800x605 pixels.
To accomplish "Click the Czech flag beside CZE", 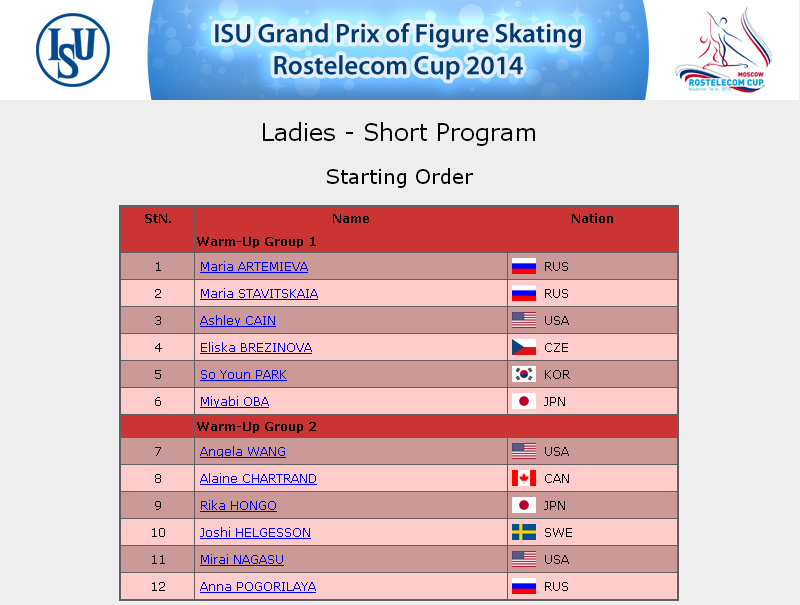I will pyautogui.click(x=523, y=347).
